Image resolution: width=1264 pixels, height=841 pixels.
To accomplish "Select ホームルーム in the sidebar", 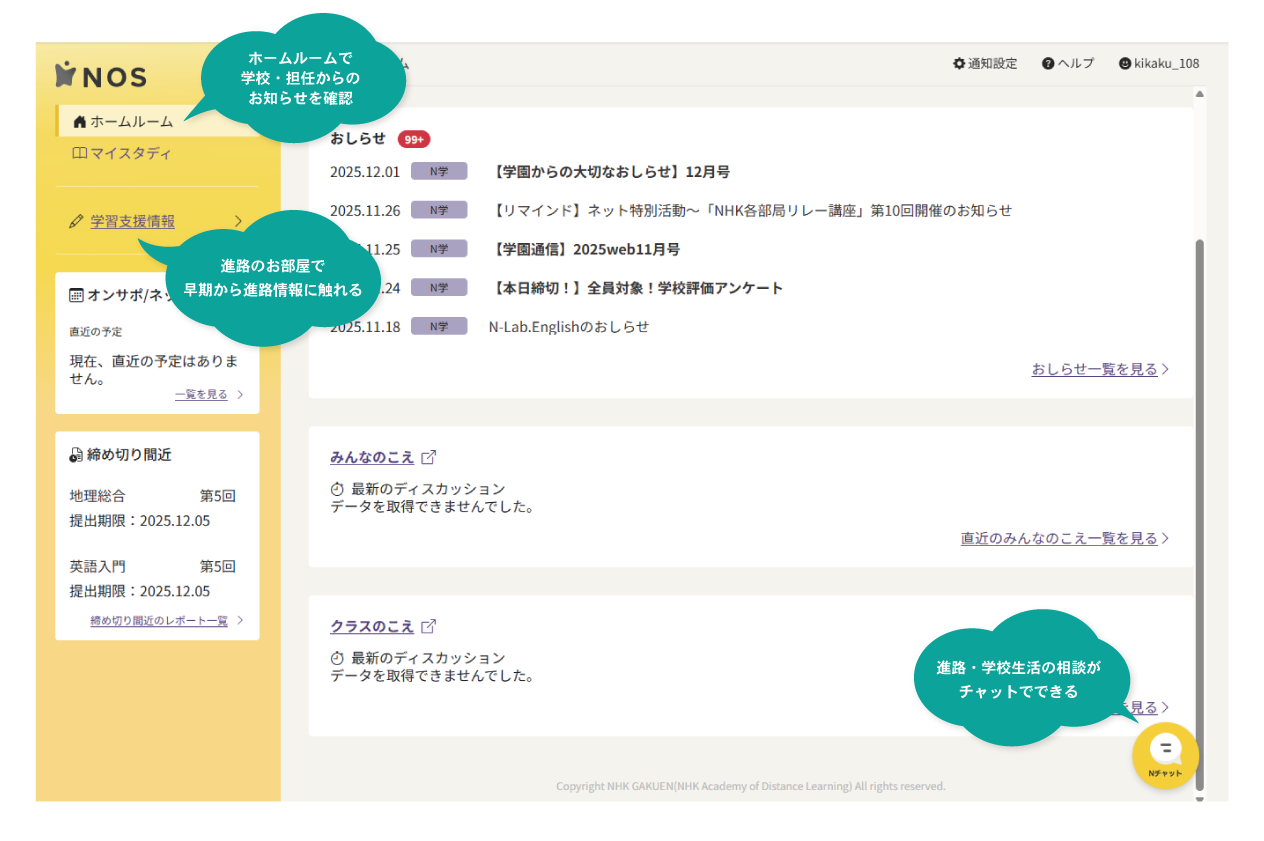I will [x=131, y=122].
